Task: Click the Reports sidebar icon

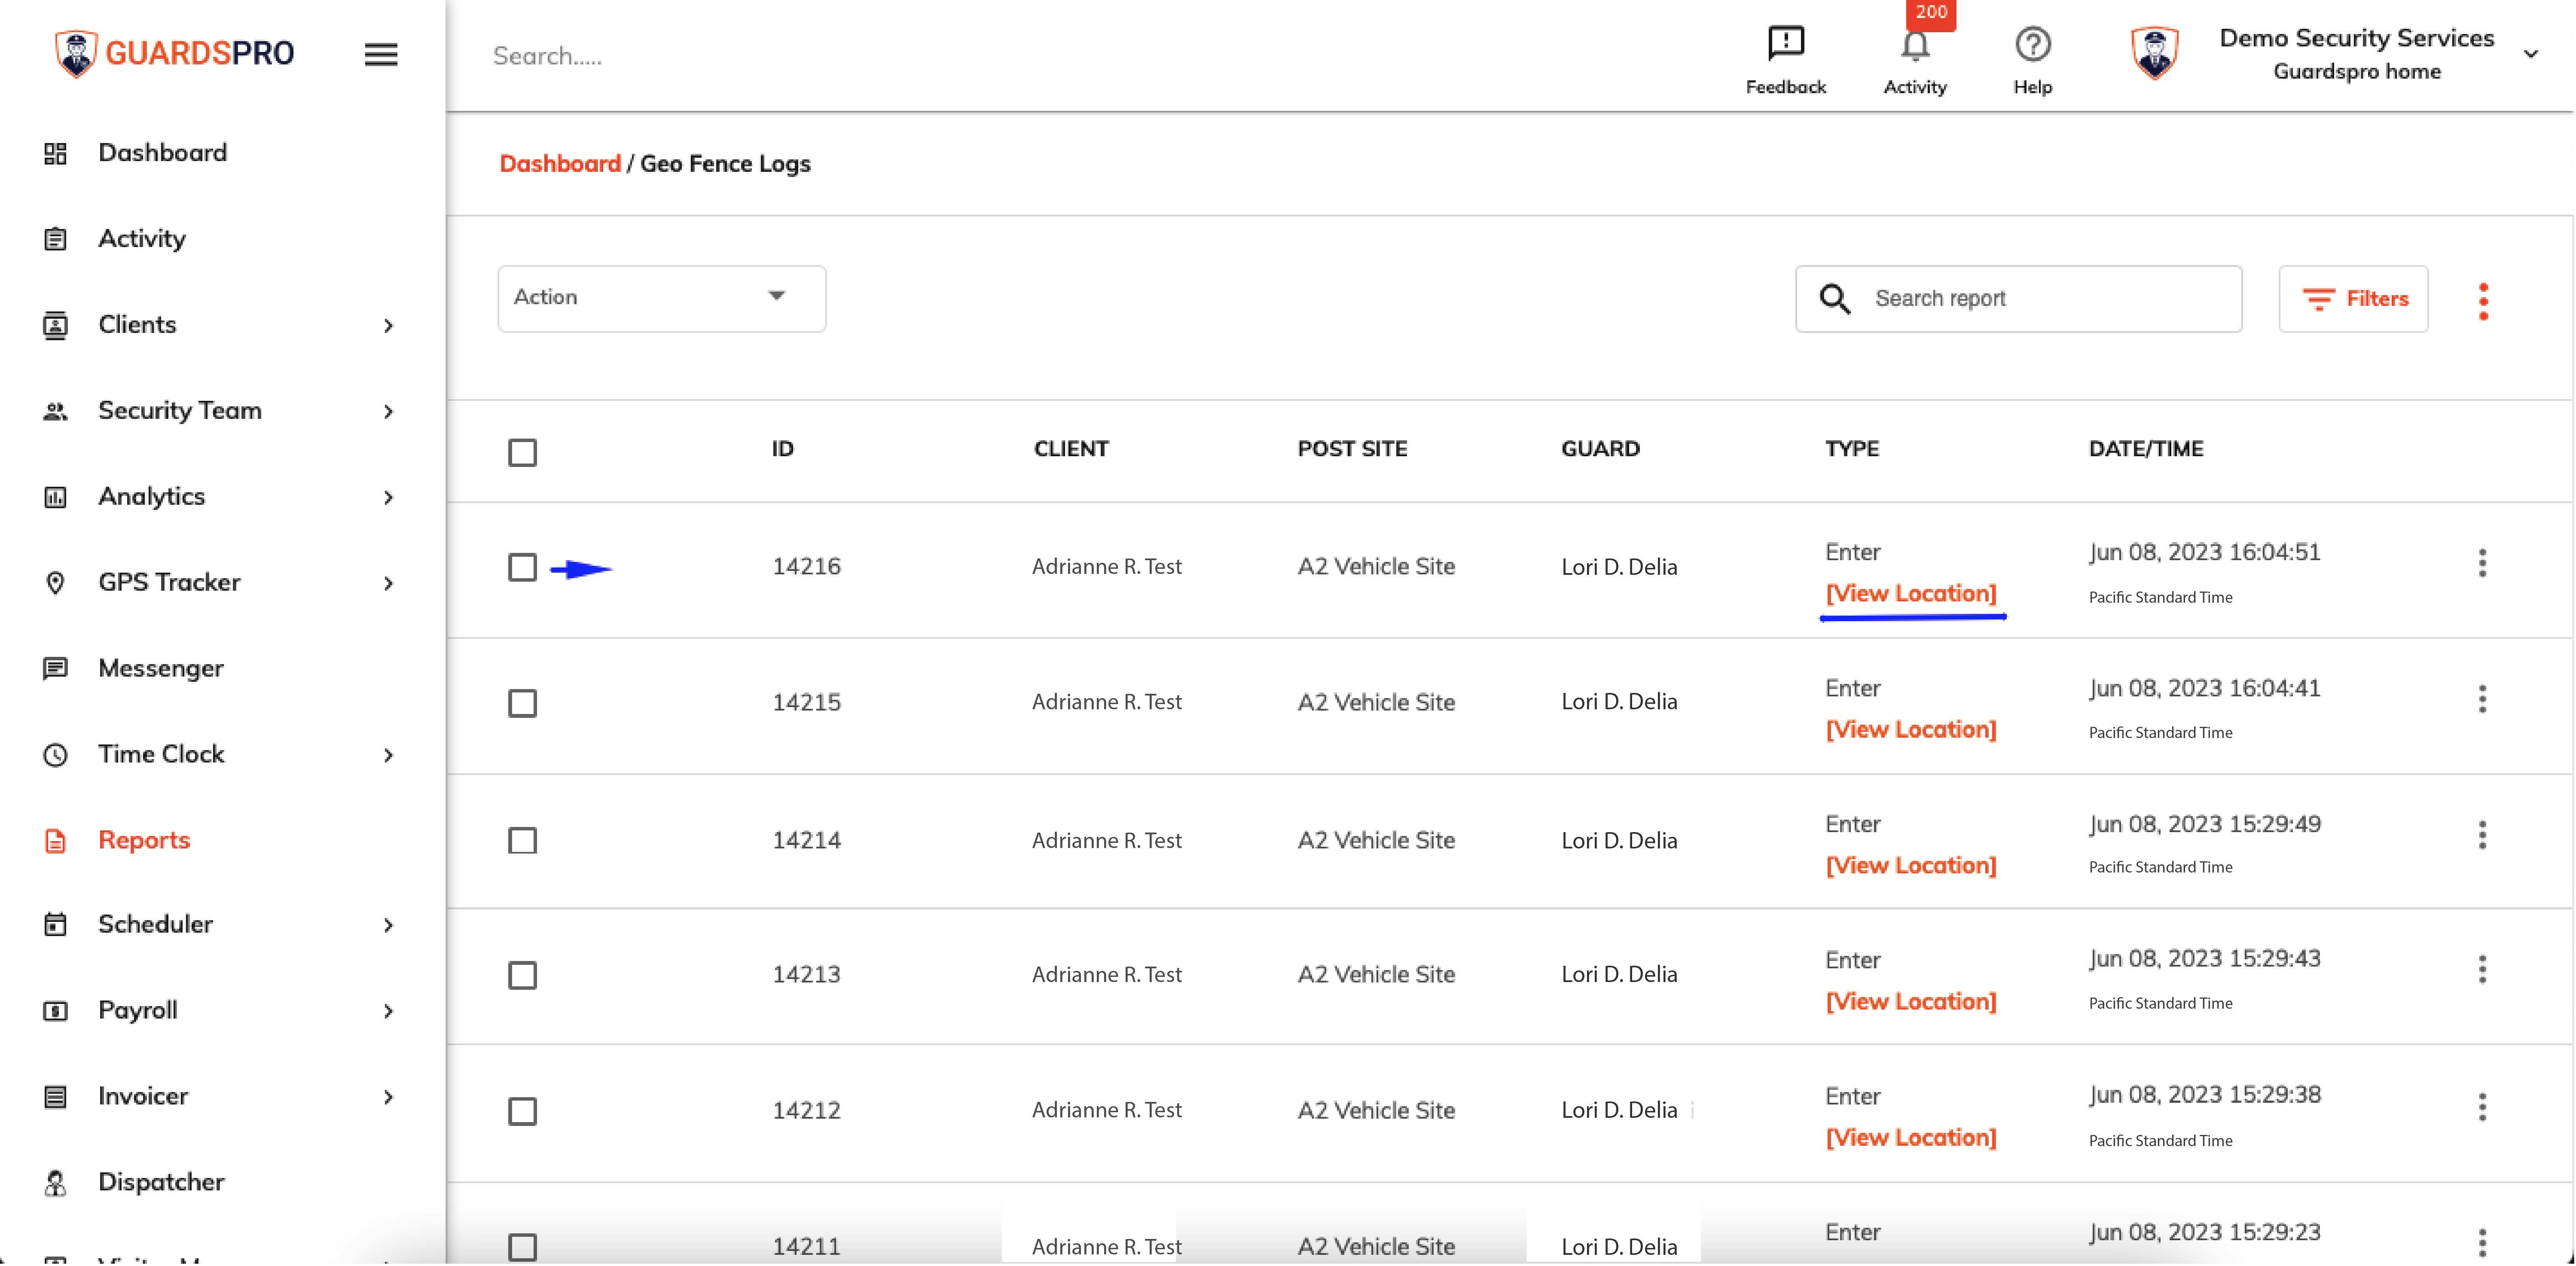Action: click(x=55, y=841)
